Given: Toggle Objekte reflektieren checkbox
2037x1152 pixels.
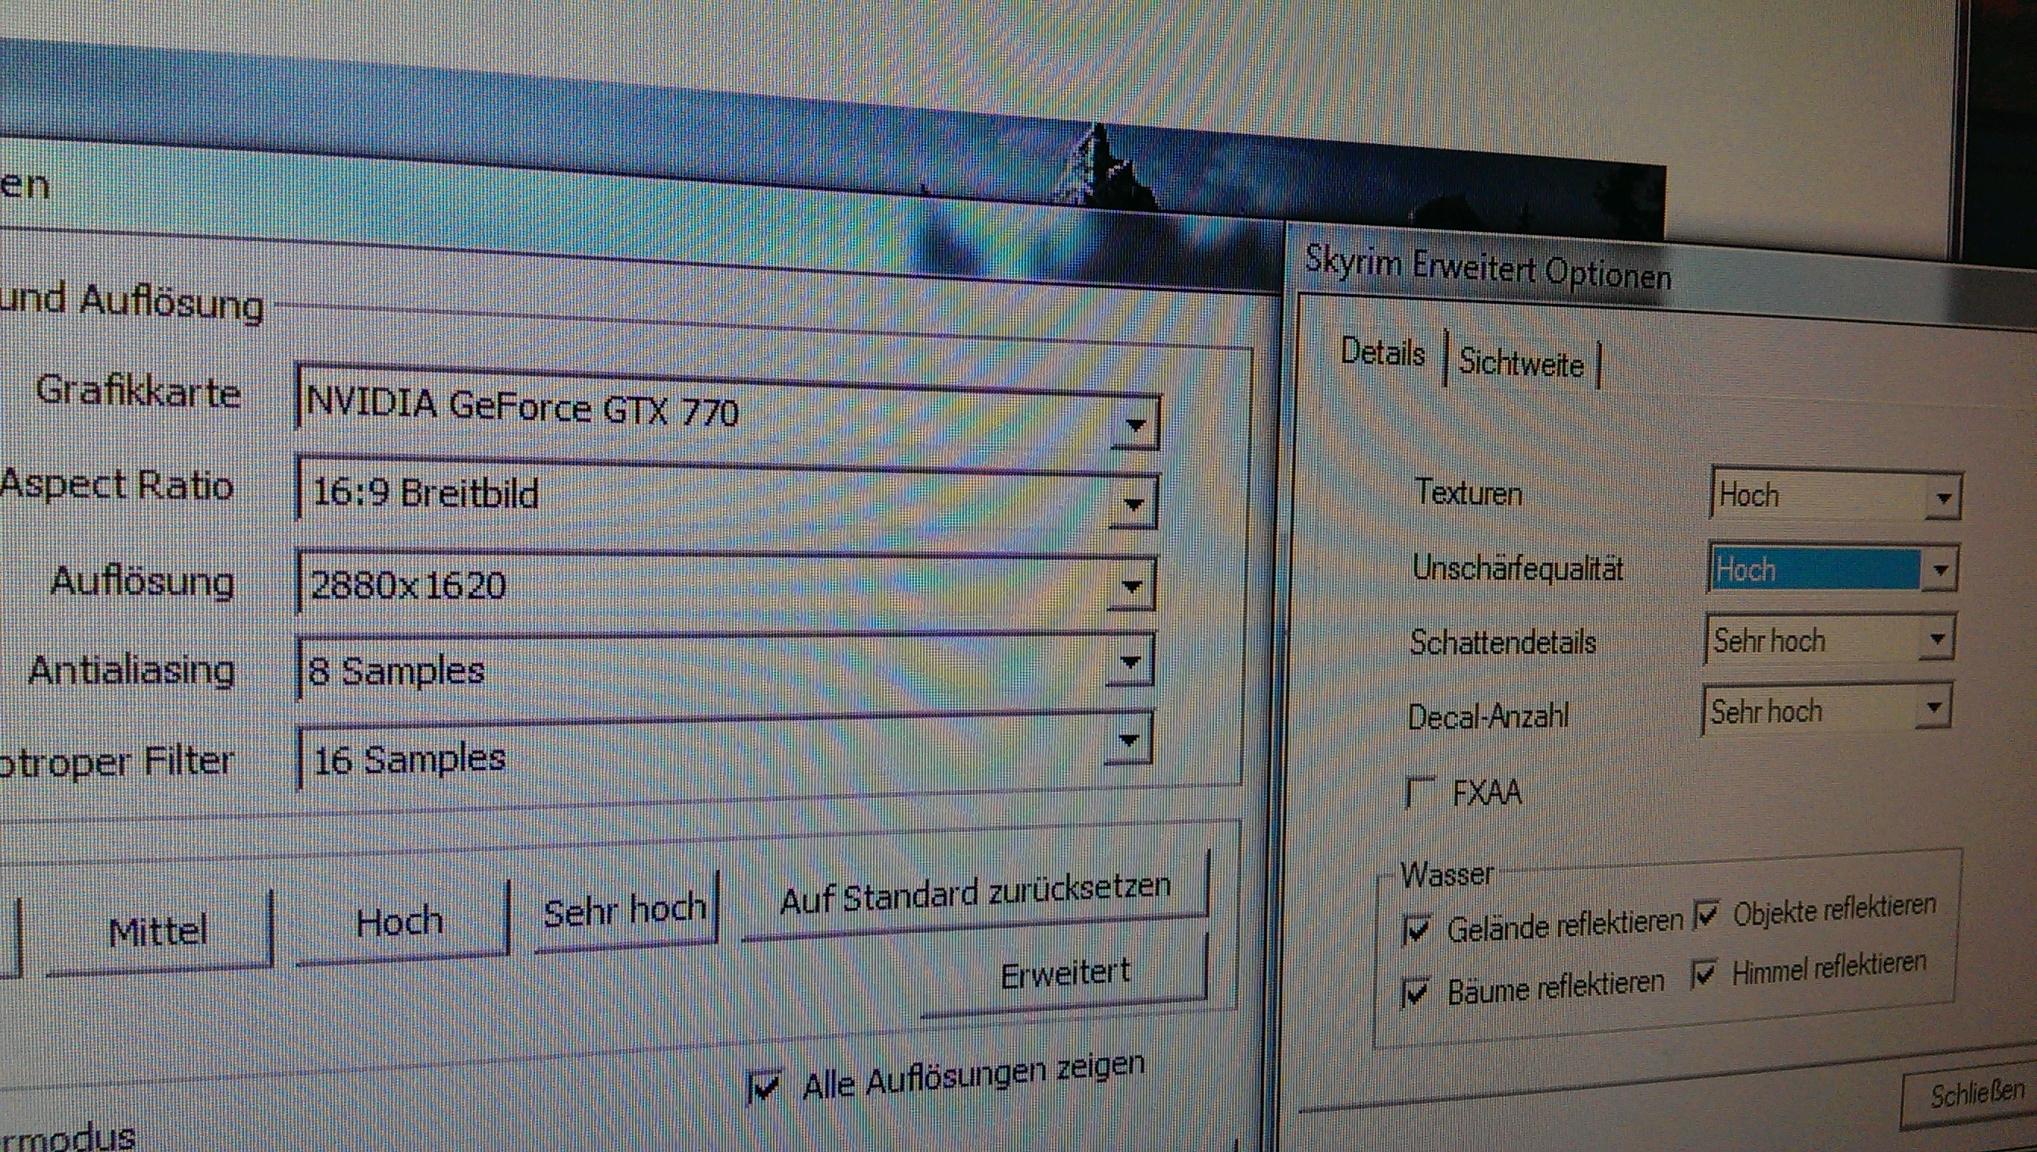Looking at the screenshot, I should pyautogui.click(x=1707, y=914).
